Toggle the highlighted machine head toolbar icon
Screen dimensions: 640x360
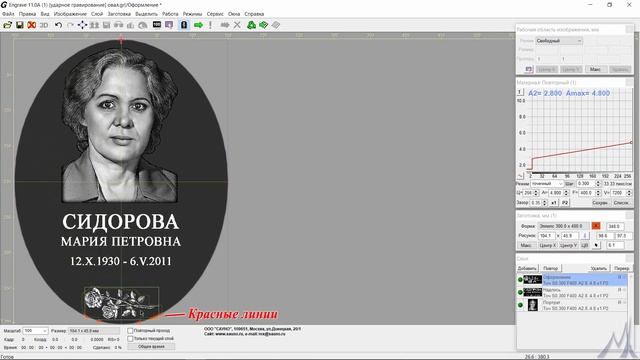[184, 25]
